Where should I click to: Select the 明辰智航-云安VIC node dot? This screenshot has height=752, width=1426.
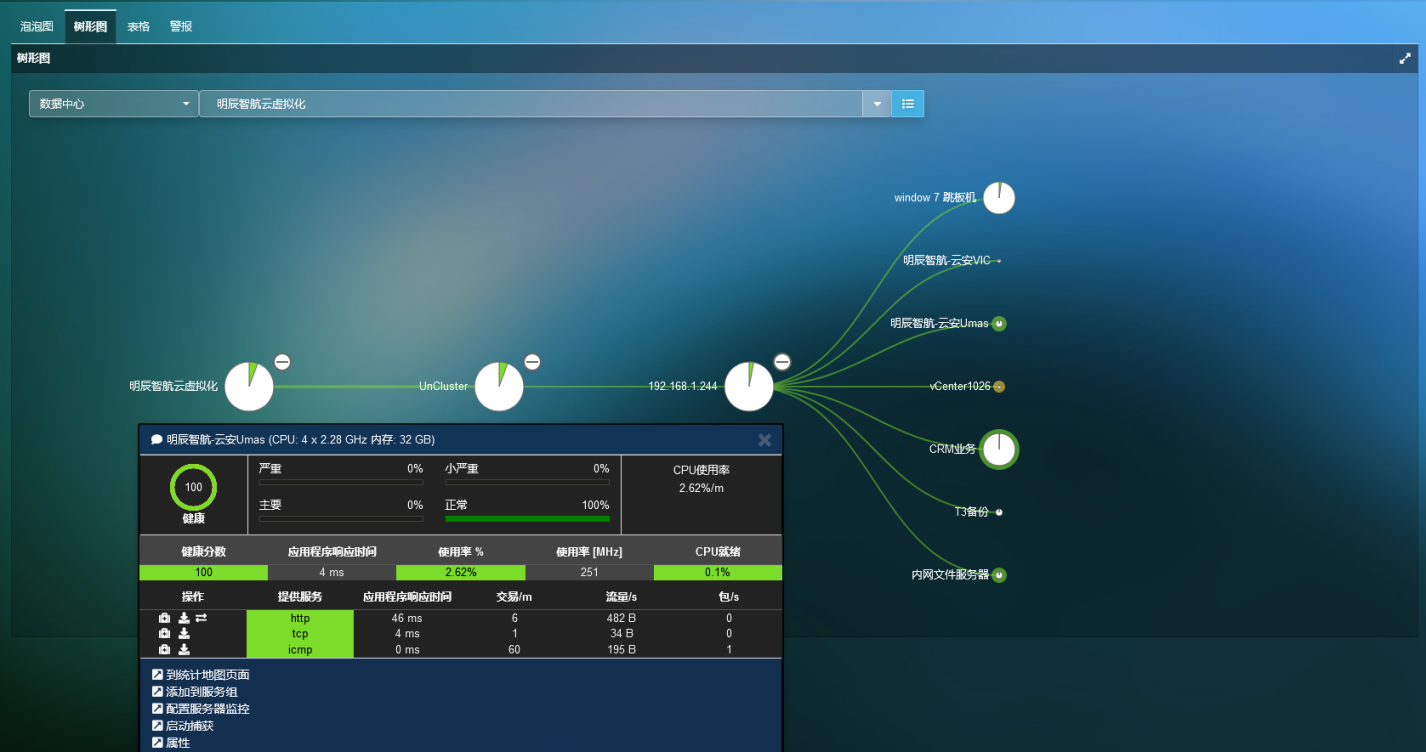tap(998, 261)
